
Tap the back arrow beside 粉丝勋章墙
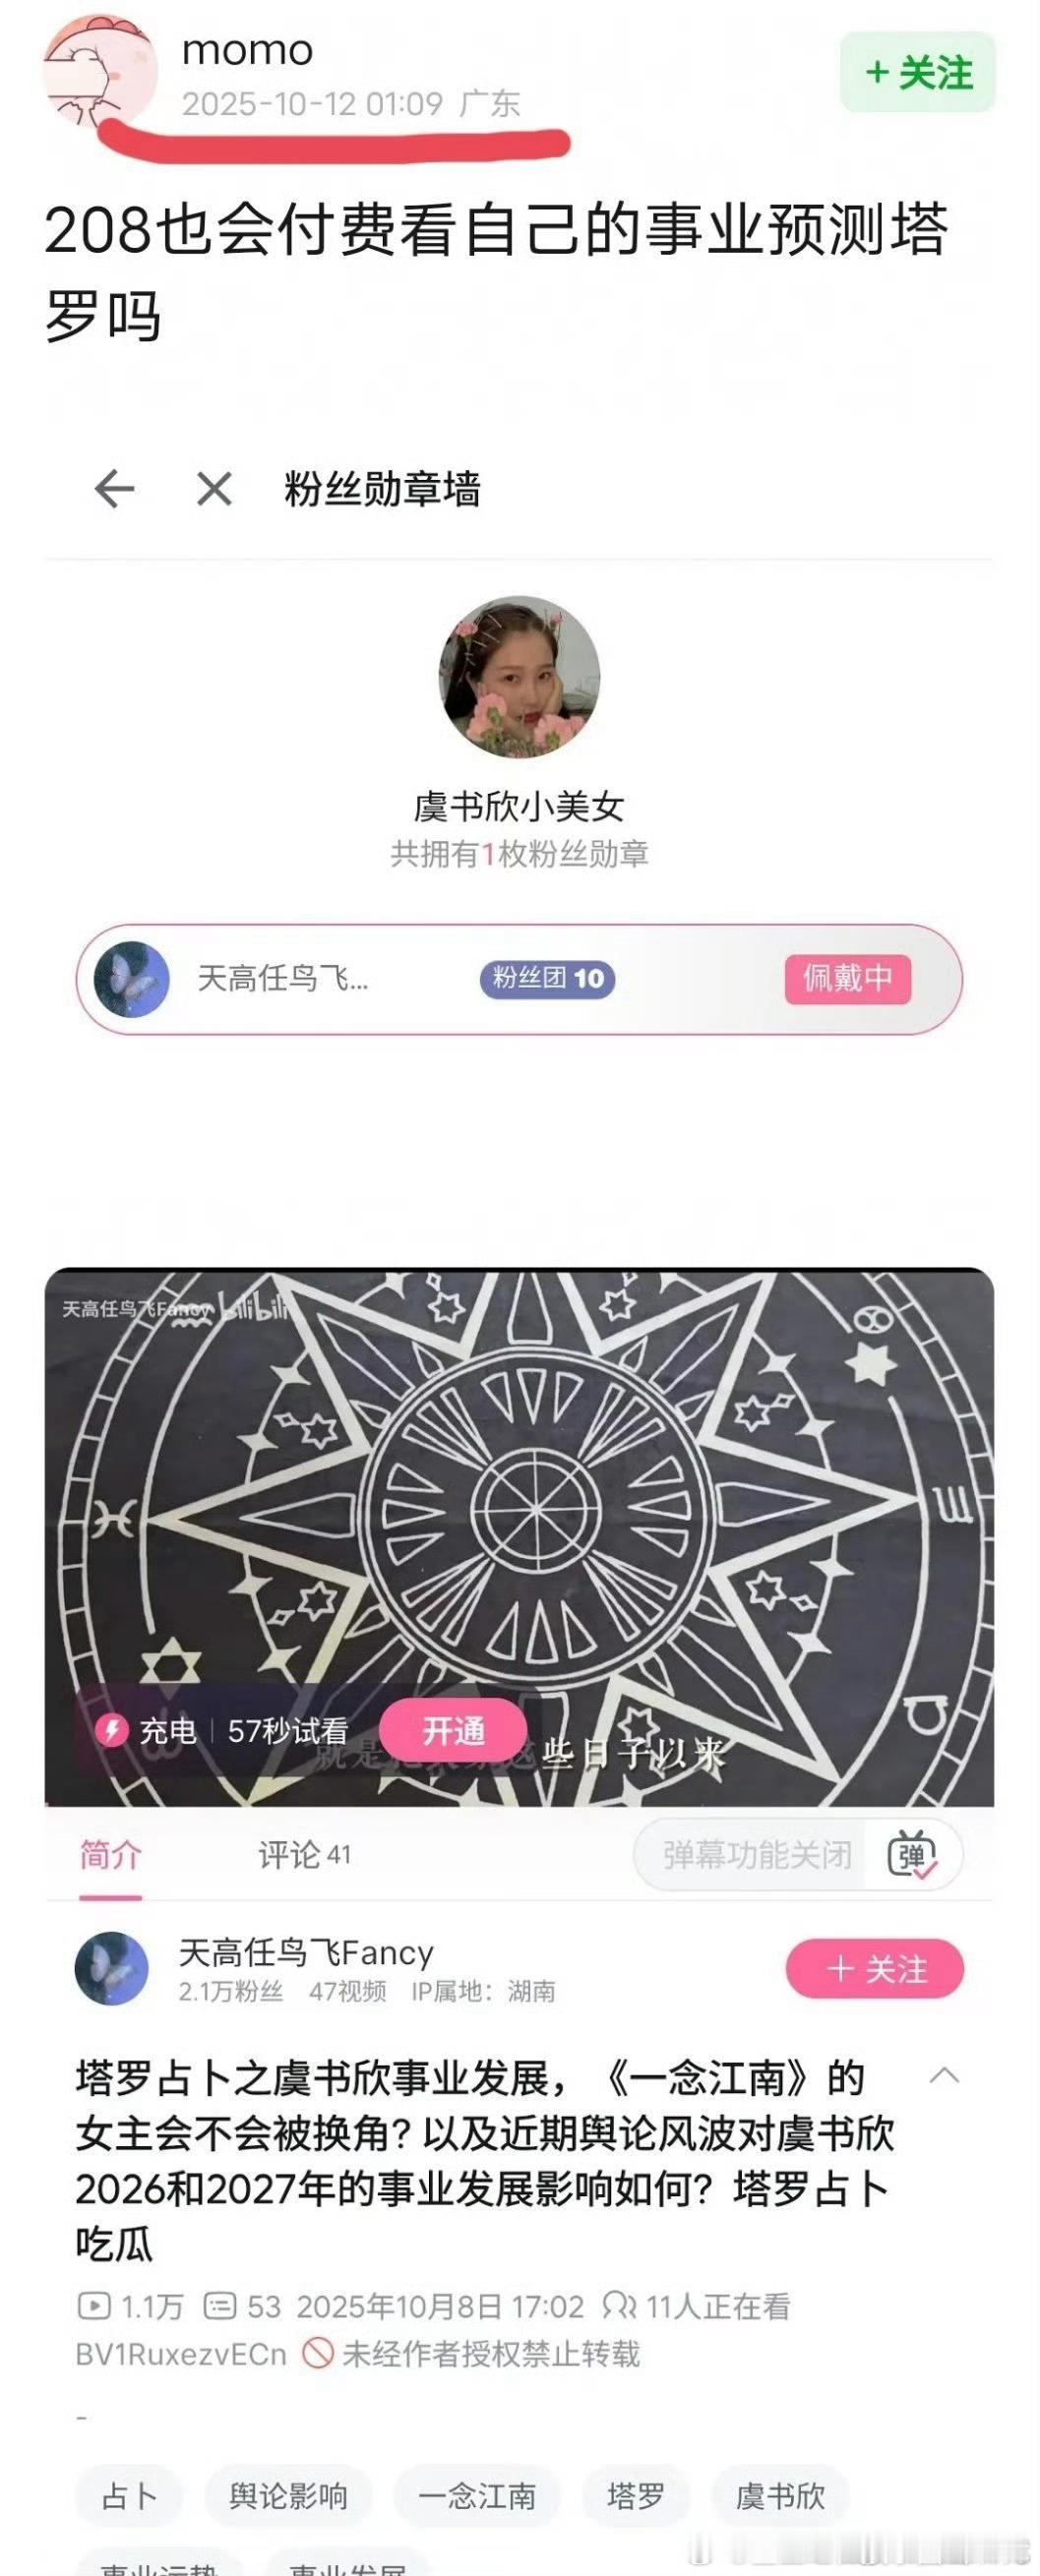[x=114, y=489]
